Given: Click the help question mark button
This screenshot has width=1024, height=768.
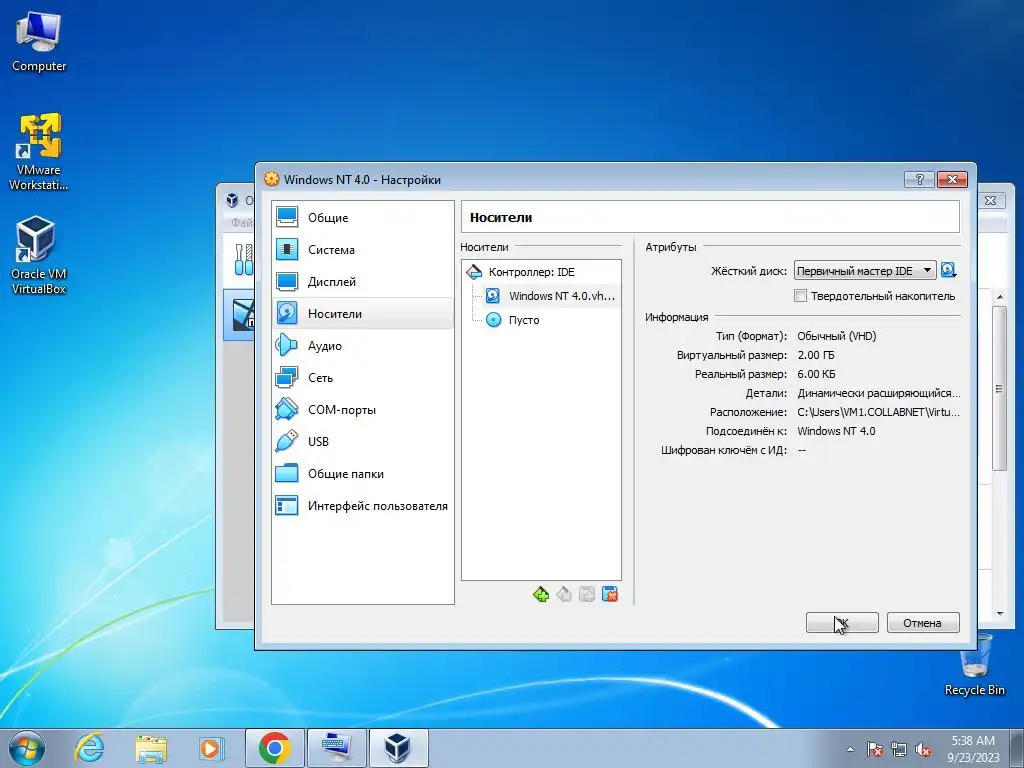Looking at the screenshot, I should pos(920,180).
